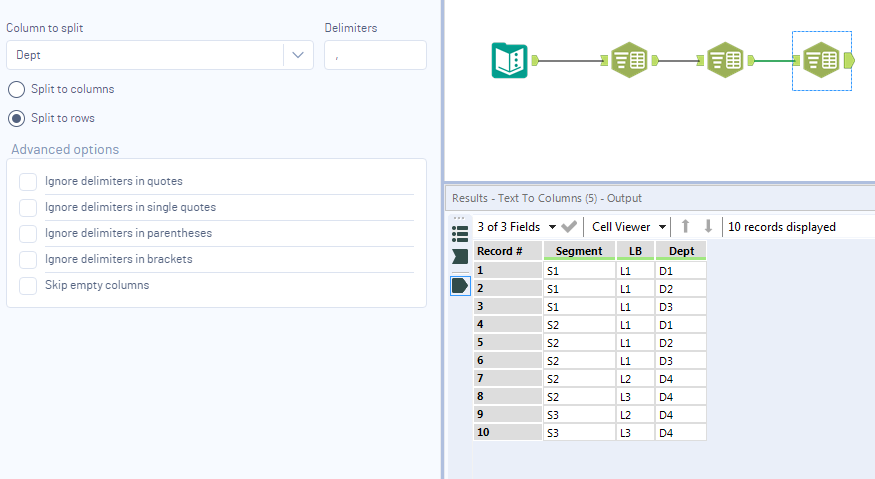Click the Segment column header

point(579,251)
